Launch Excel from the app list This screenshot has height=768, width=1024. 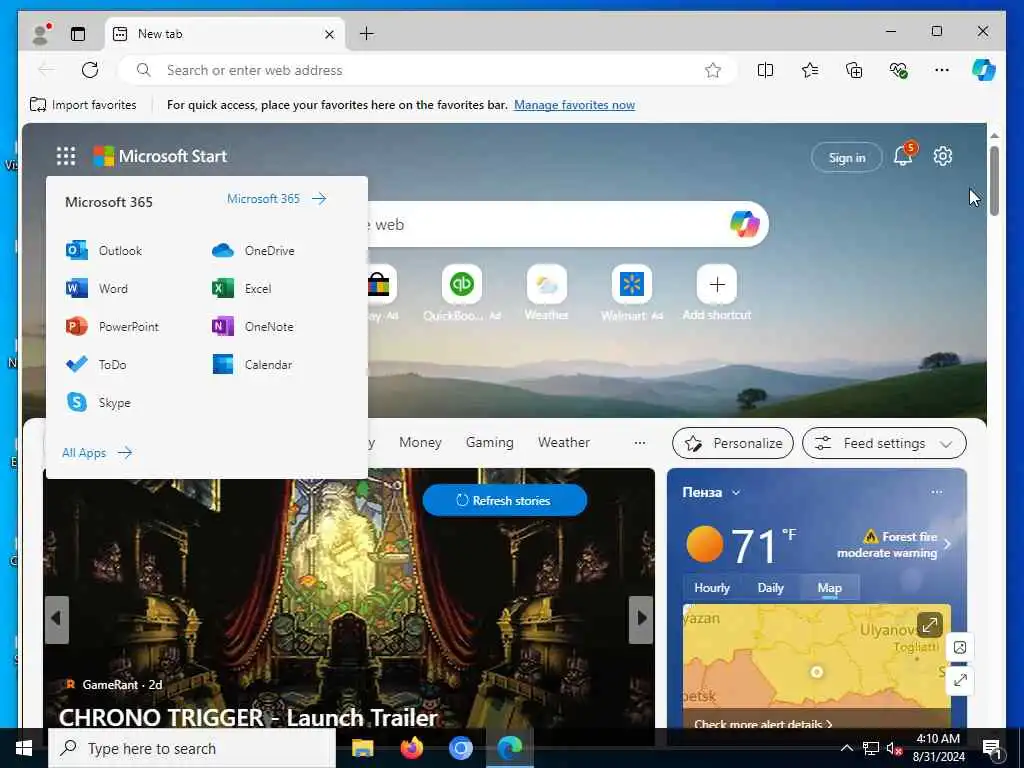point(242,289)
